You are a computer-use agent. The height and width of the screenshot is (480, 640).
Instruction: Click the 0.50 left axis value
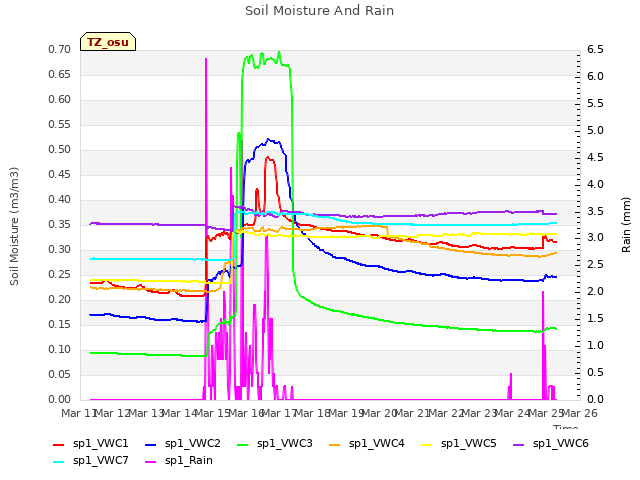60,149
